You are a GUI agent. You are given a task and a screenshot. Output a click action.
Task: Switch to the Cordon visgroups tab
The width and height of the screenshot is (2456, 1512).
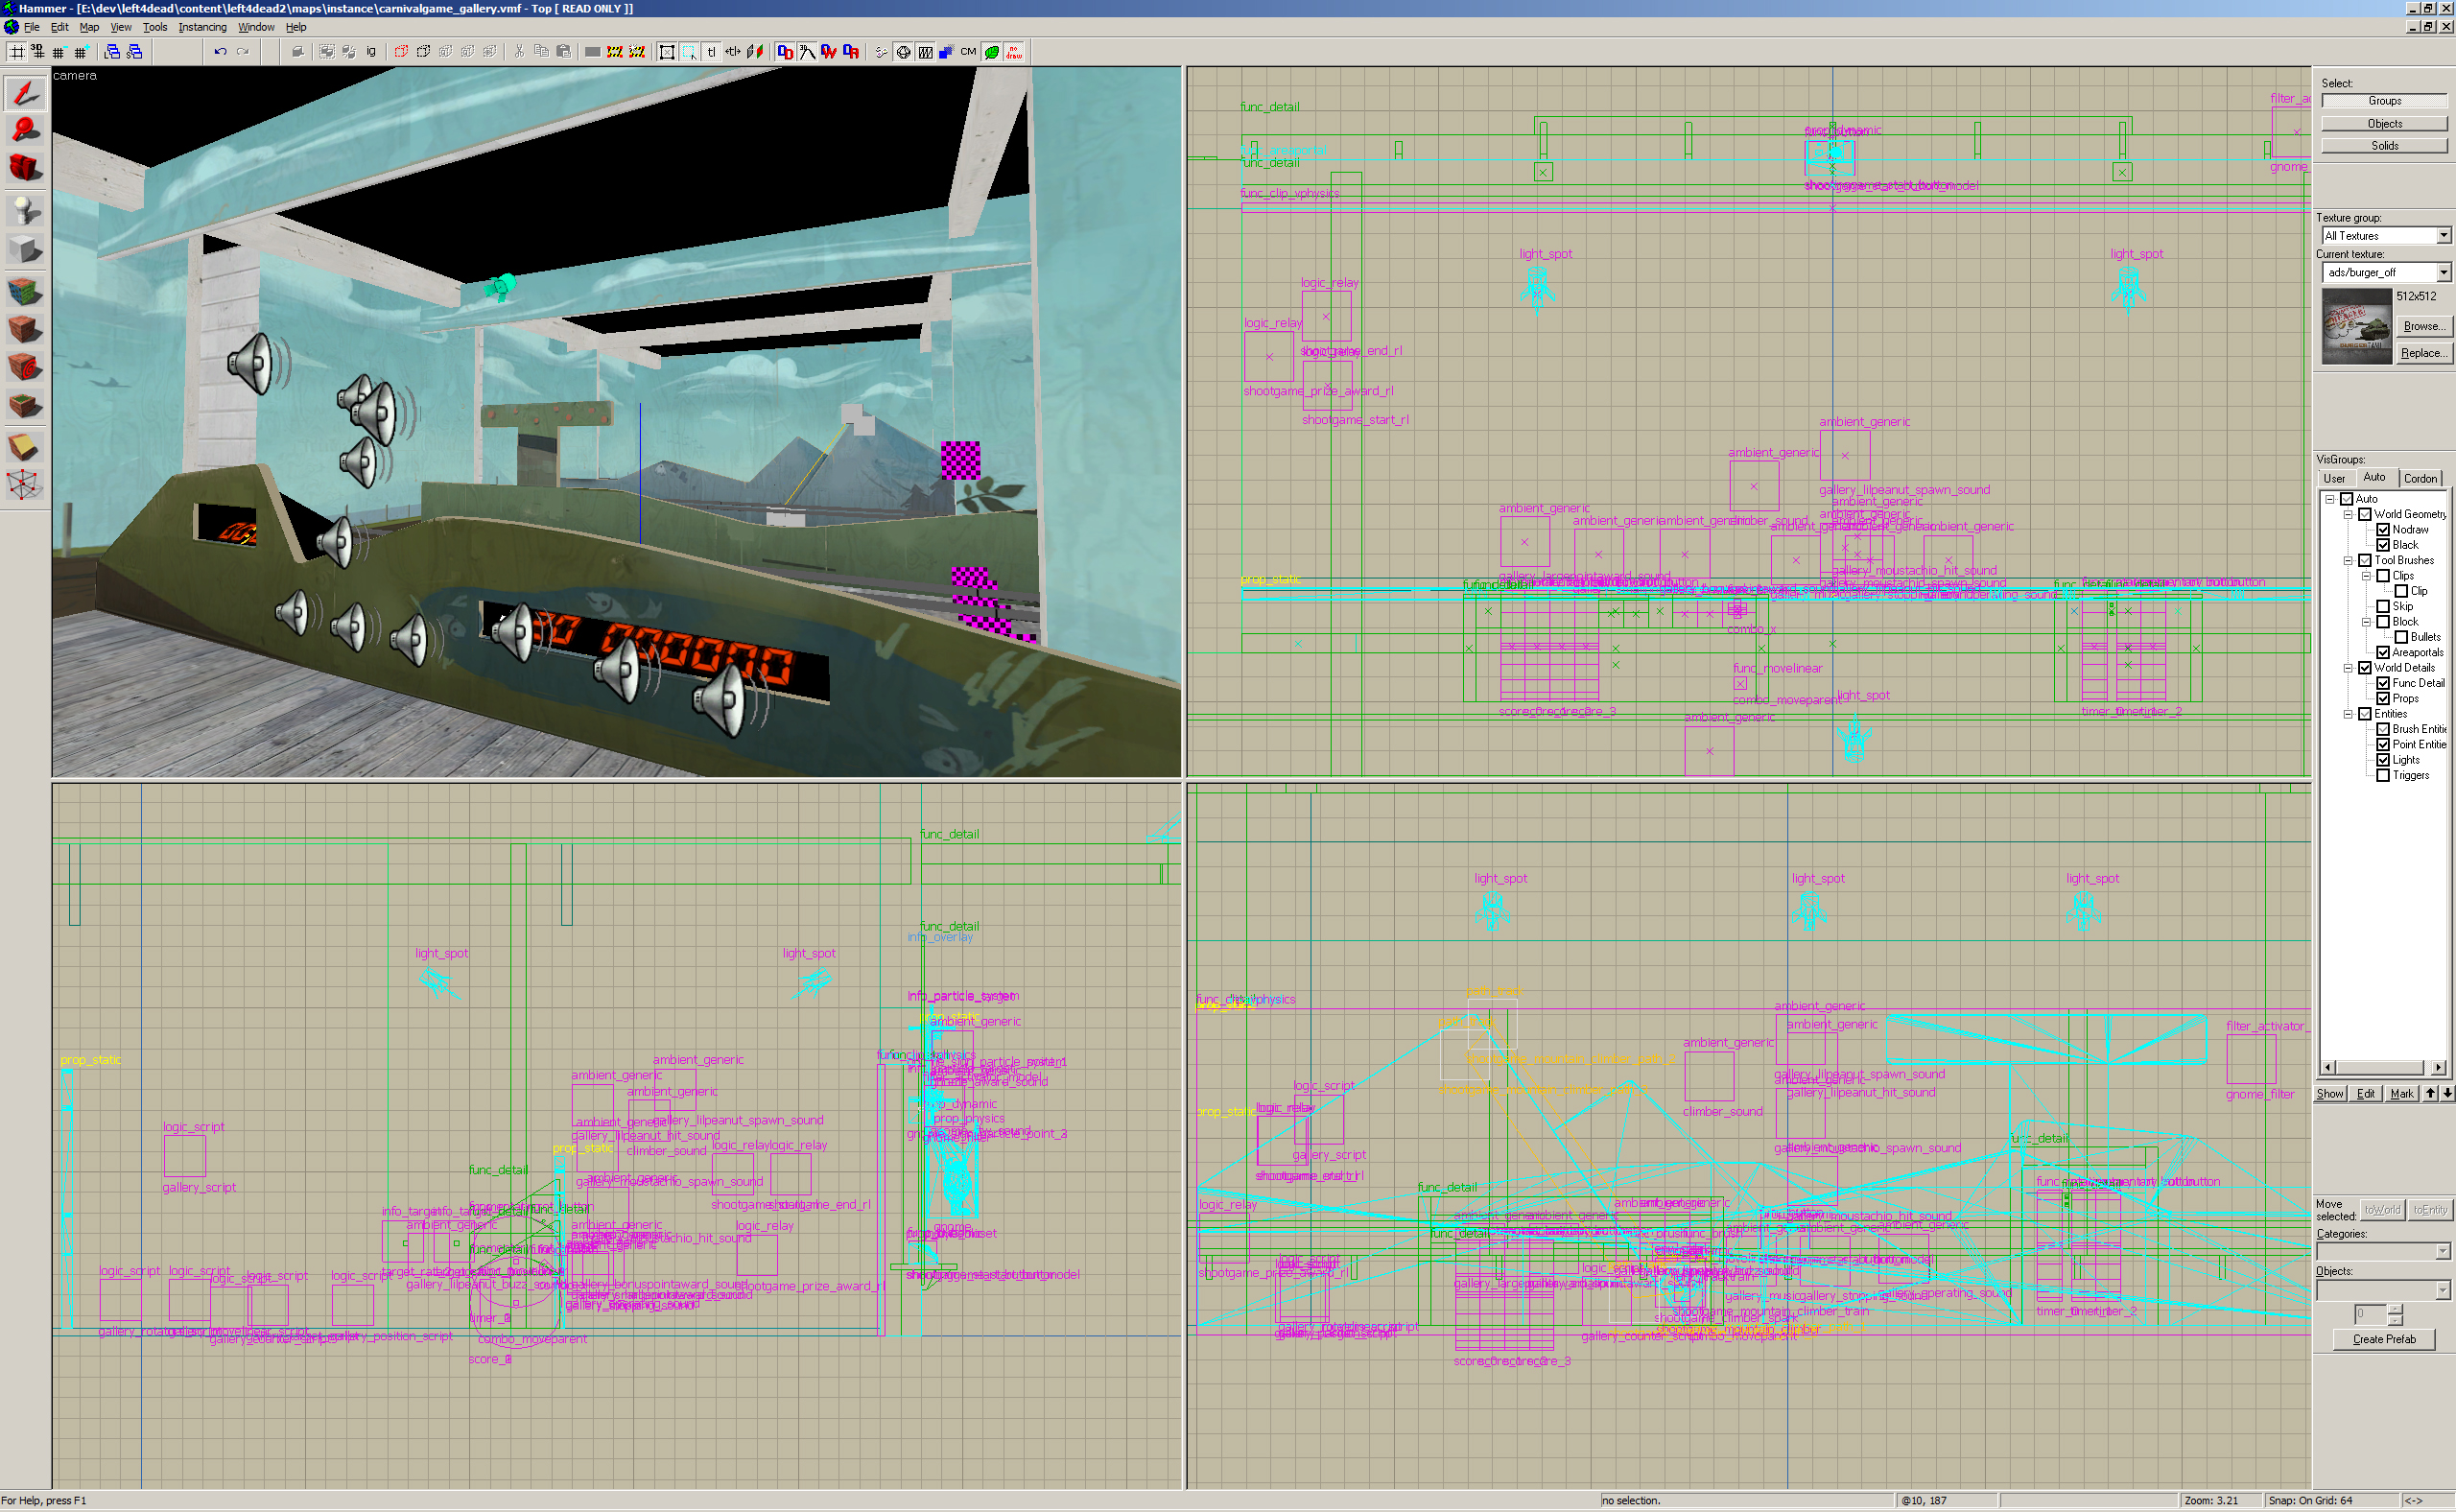(x=2420, y=478)
